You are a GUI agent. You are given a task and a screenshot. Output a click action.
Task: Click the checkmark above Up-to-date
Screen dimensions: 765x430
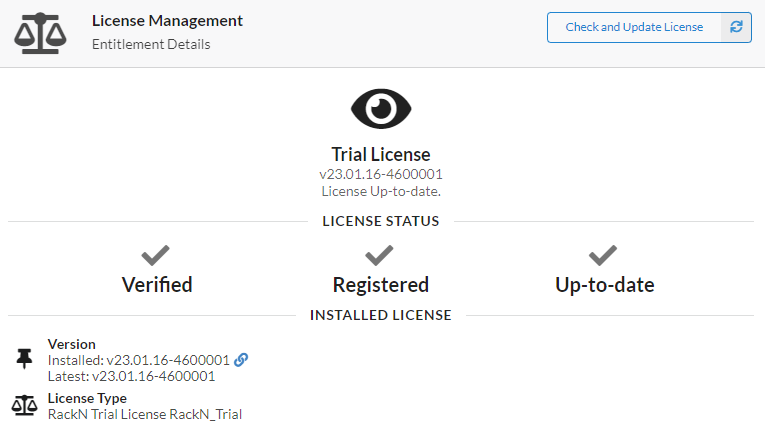point(604,255)
